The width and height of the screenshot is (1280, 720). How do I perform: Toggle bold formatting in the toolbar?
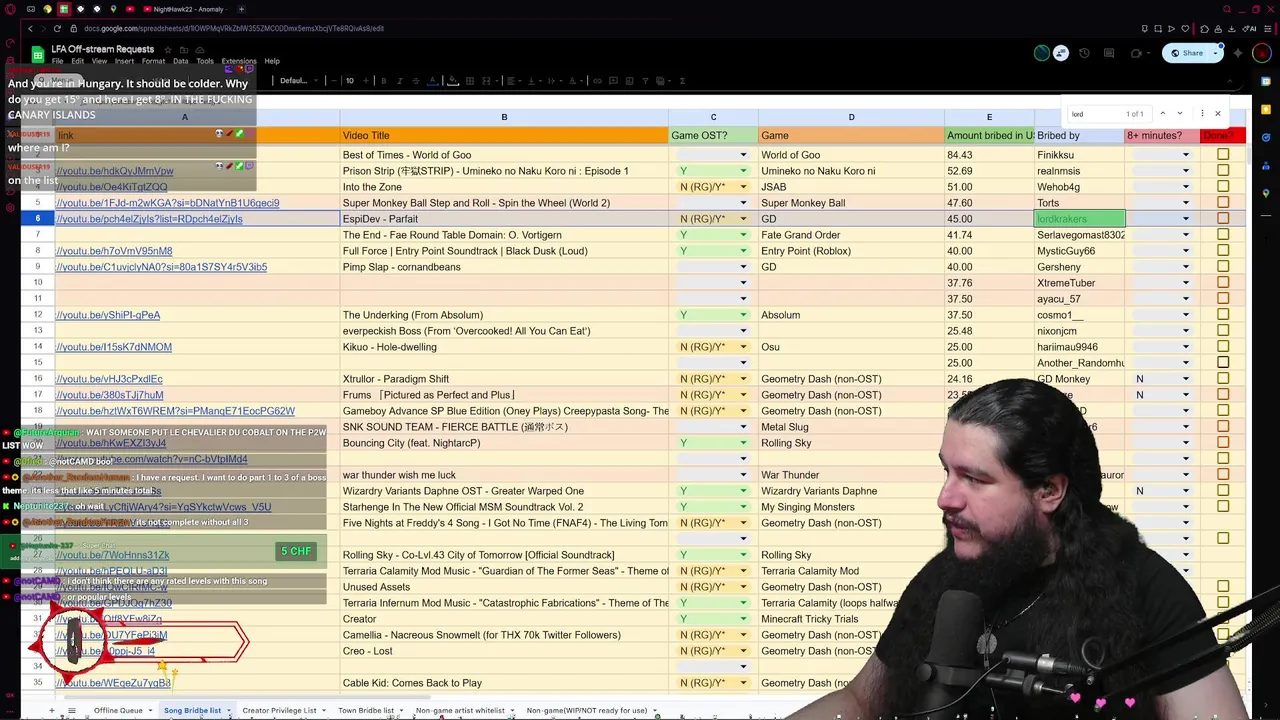[384, 81]
